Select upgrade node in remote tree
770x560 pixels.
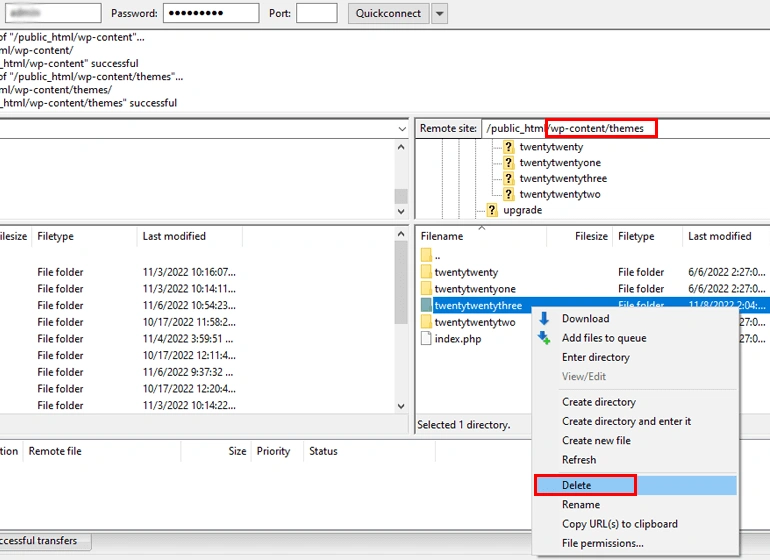(522, 210)
